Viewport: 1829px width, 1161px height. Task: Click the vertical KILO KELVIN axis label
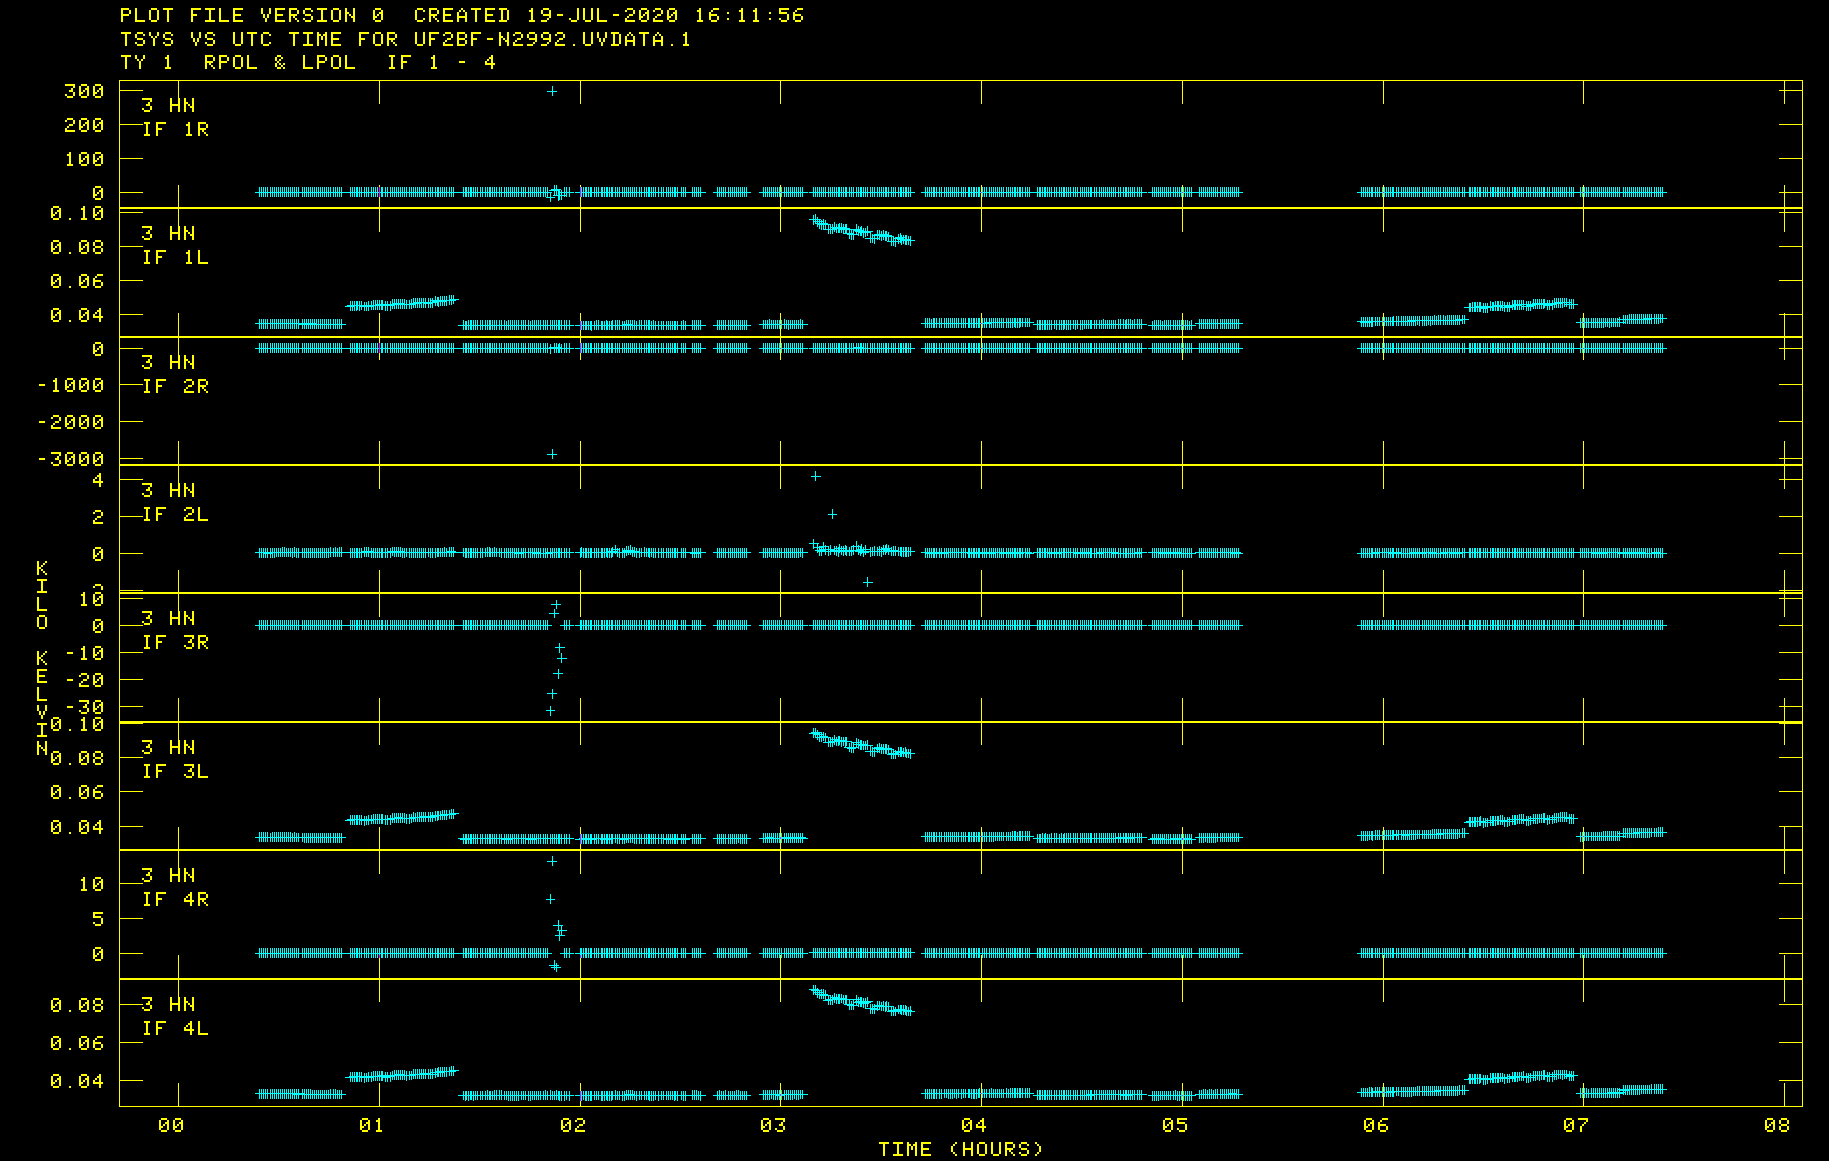(x=42, y=660)
